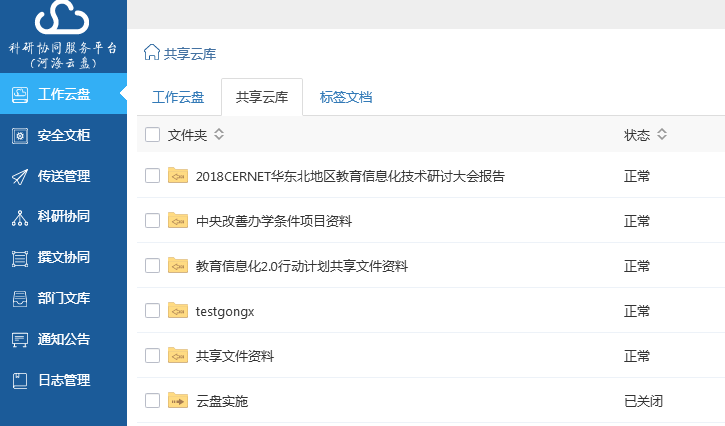Toggle the select-all checkbox in header

[152, 135]
